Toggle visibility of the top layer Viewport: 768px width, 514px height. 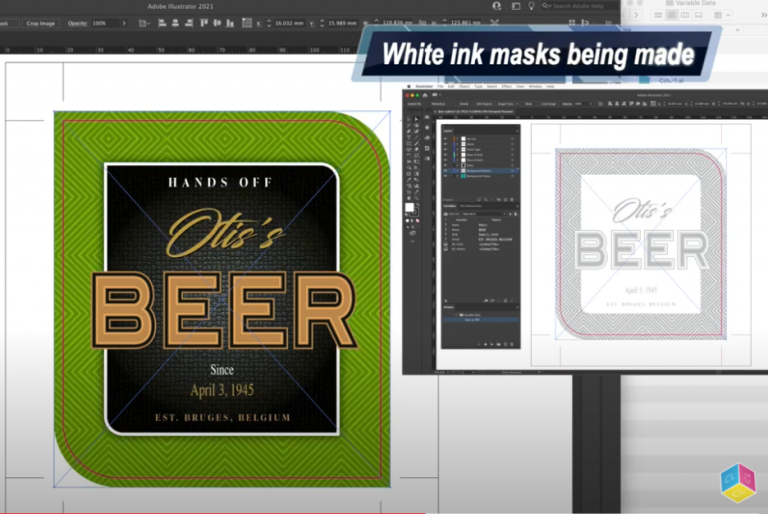click(x=445, y=138)
